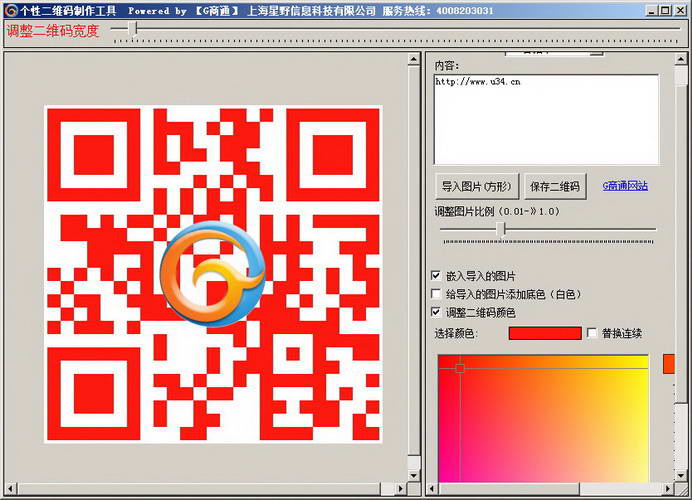Maximize the QR tool window
692x500 pixels.
[x=666, y=10]
